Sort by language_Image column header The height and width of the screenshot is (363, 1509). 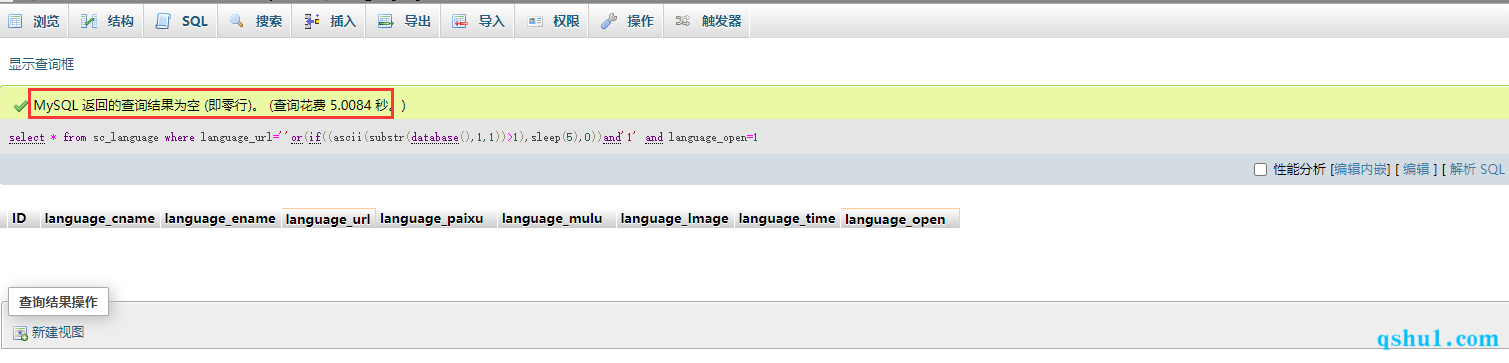click(674, 218)
